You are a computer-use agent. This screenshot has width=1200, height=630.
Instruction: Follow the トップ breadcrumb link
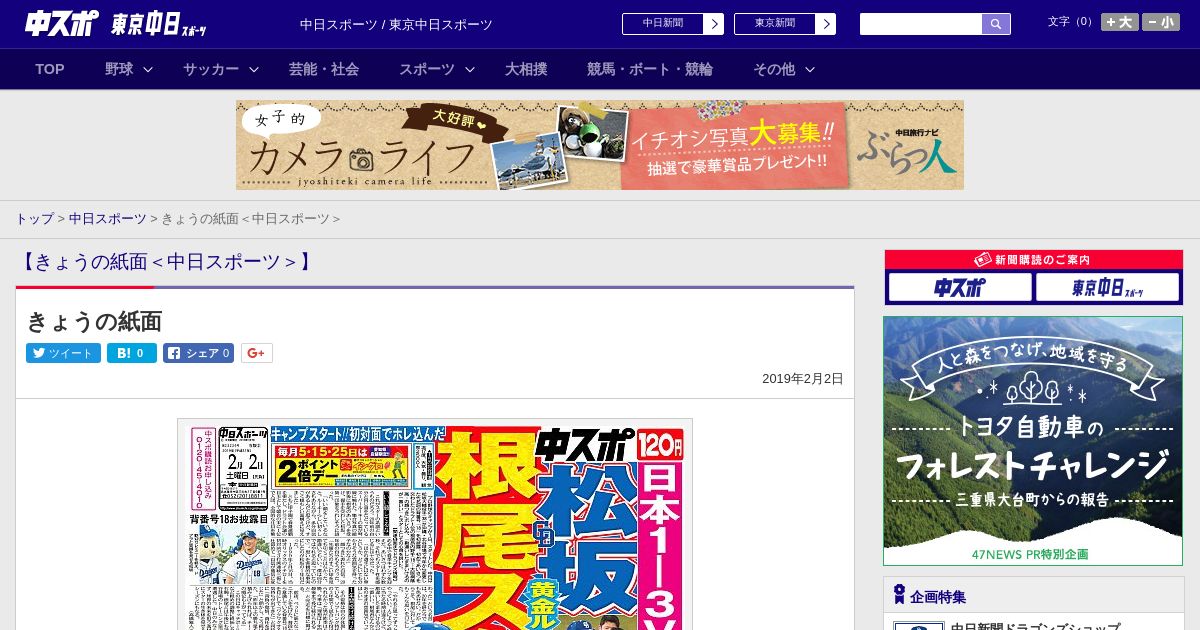[x=34, y=219]
